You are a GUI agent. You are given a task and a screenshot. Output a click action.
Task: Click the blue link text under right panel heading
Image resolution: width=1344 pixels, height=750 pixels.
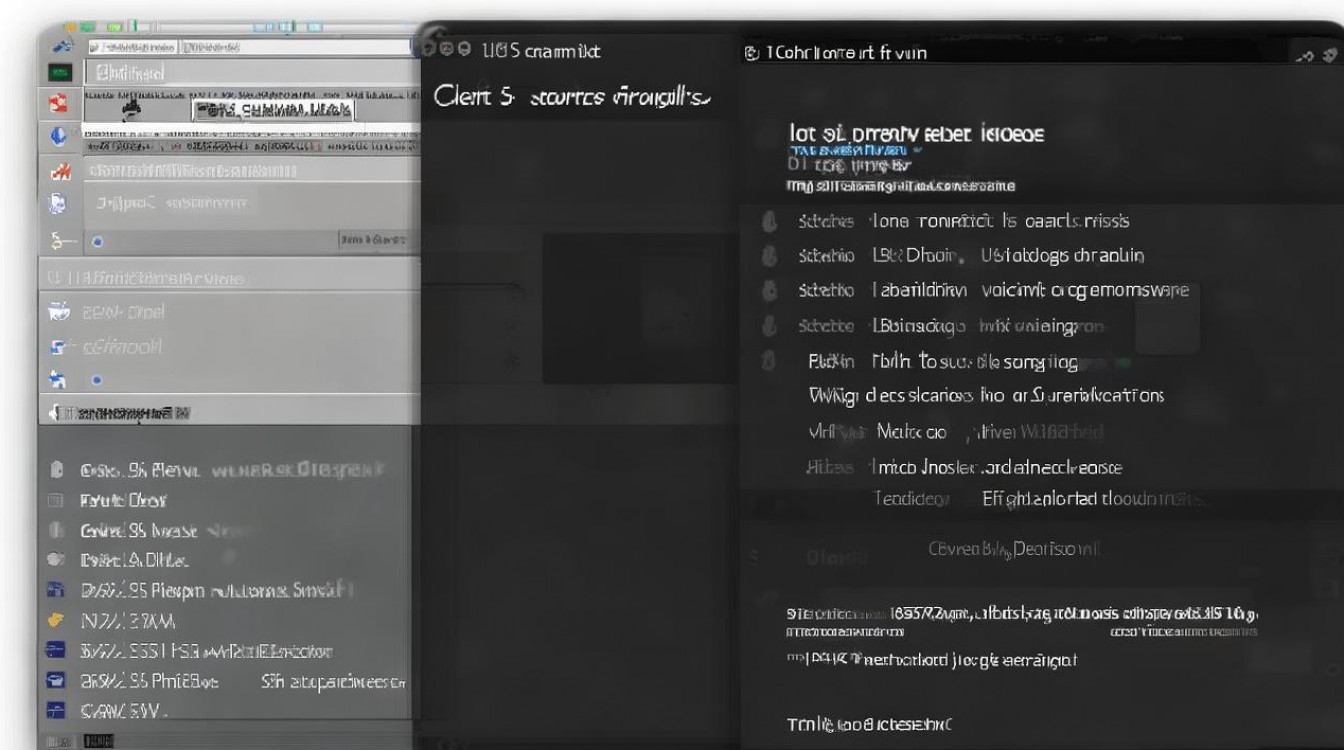850,150
